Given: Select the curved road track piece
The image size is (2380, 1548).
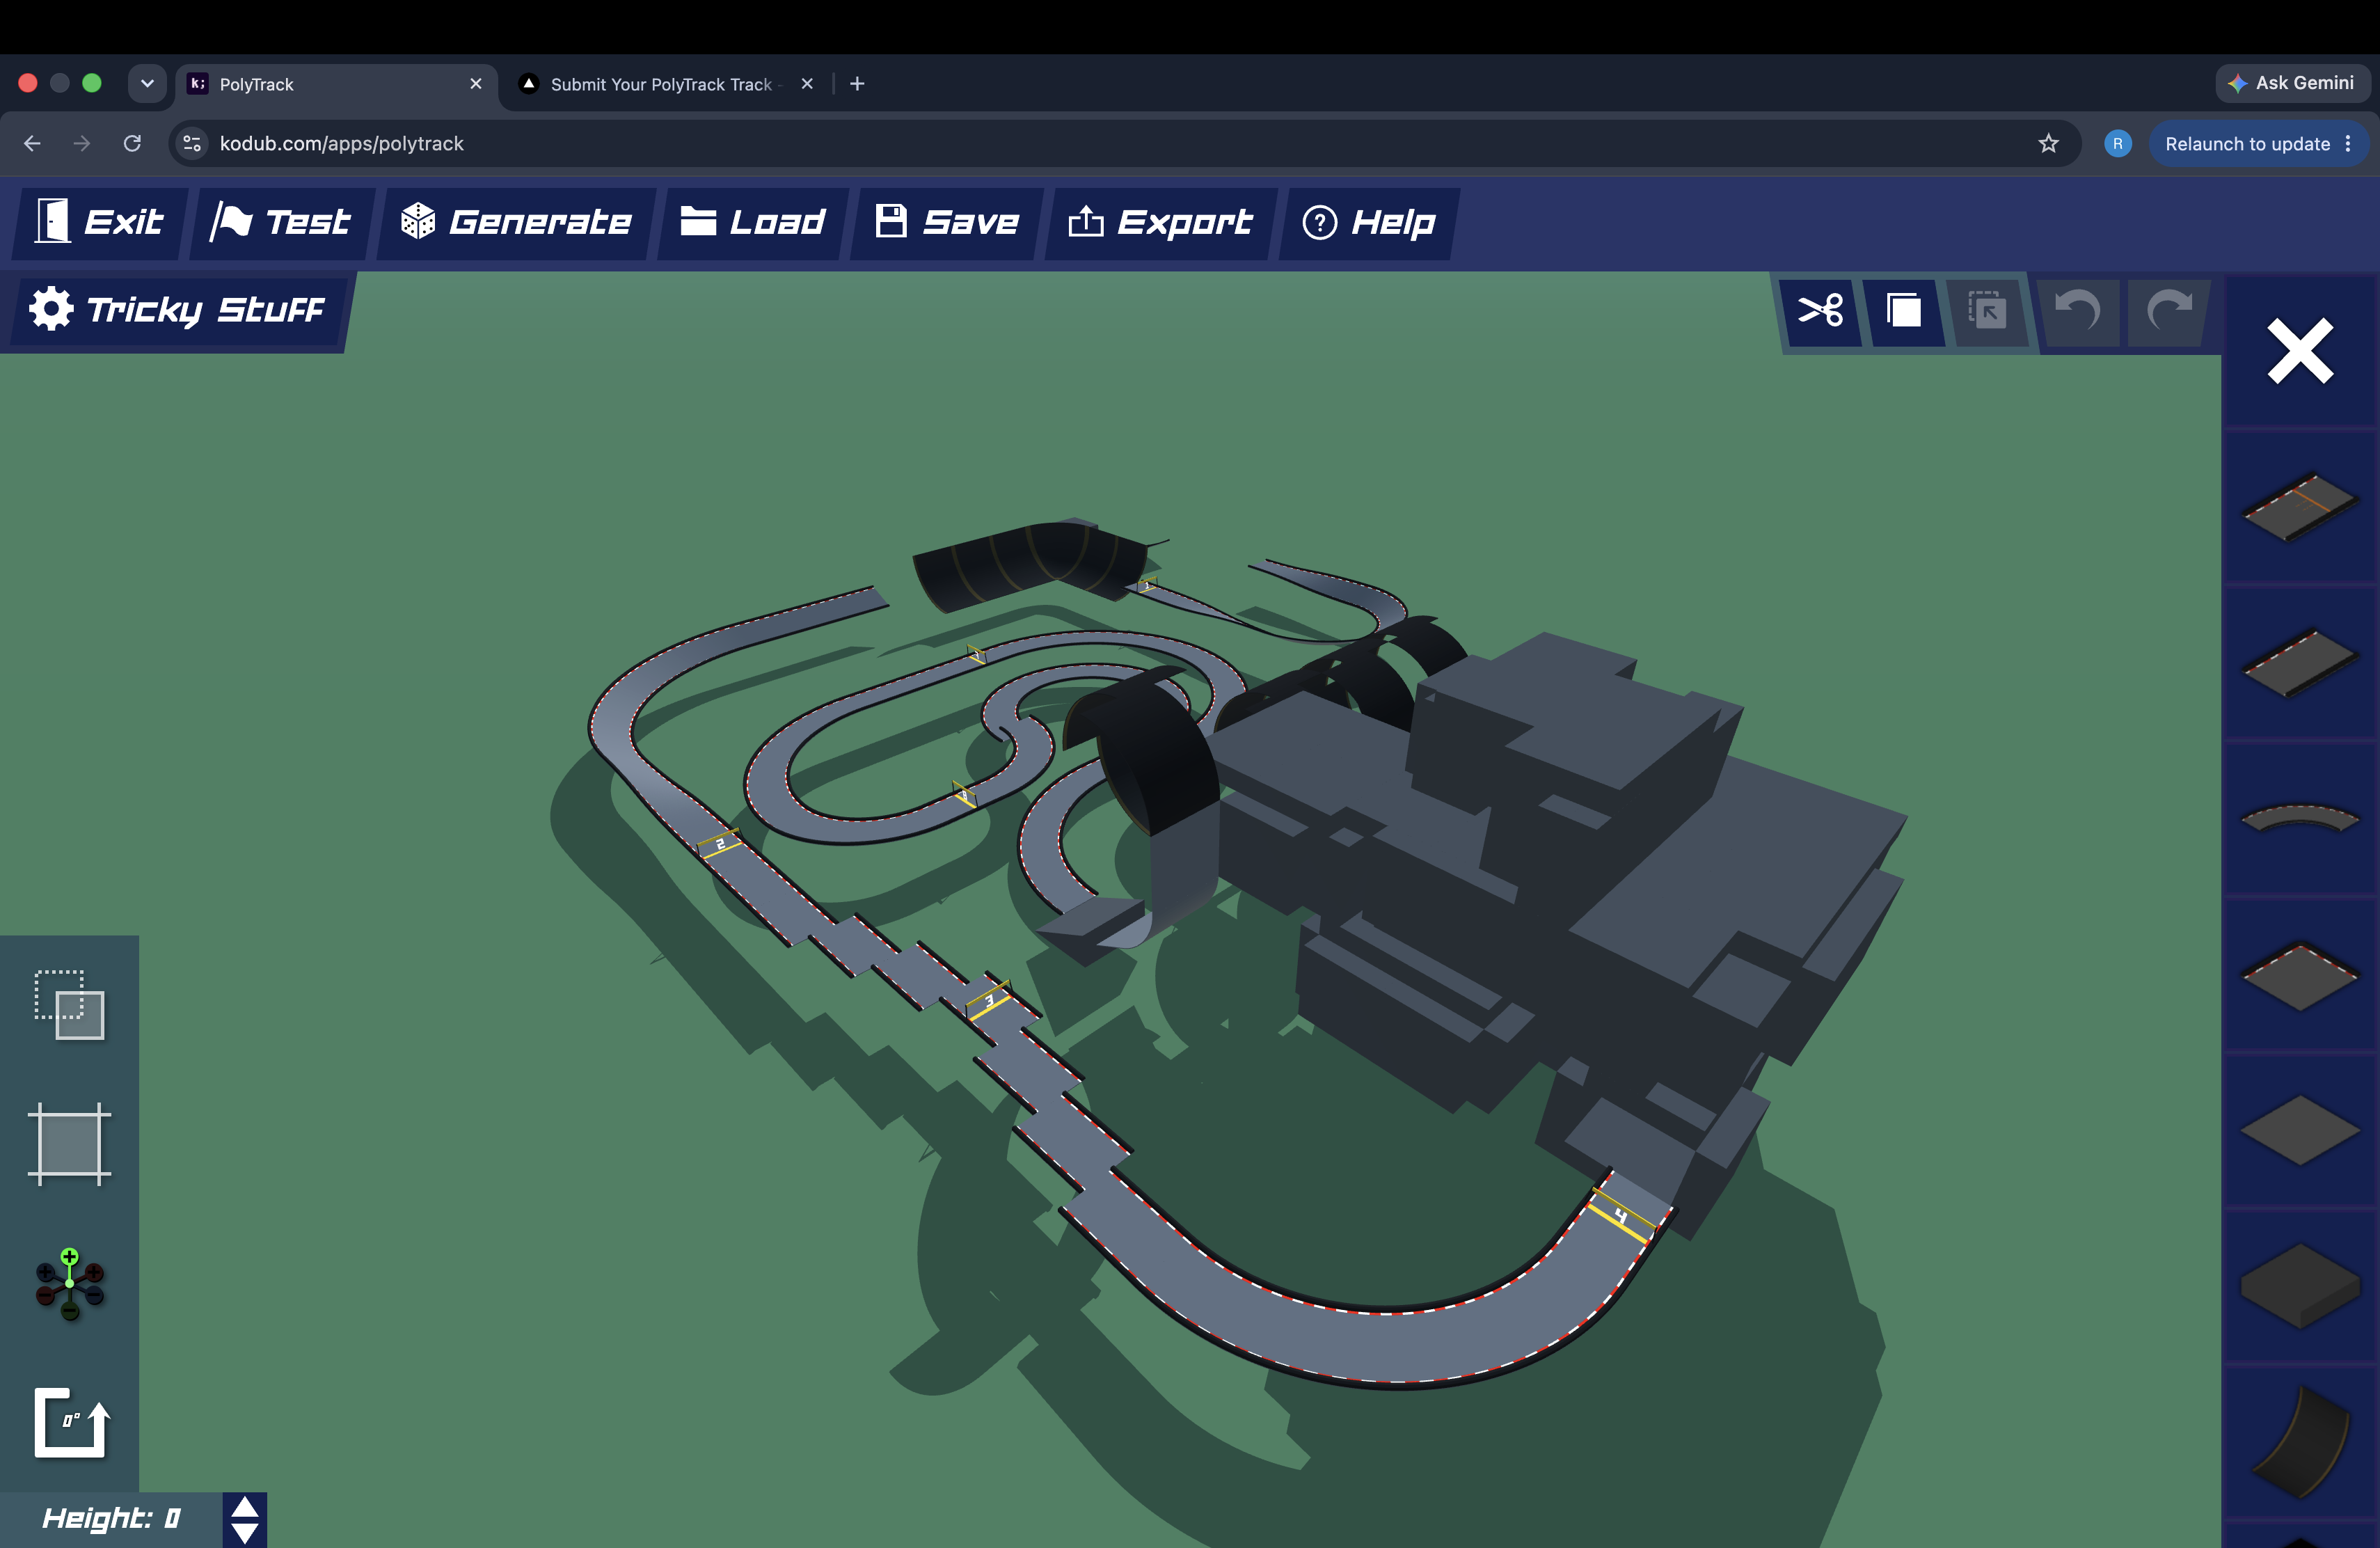Looking at the screenshot, I should (2300, 818).
